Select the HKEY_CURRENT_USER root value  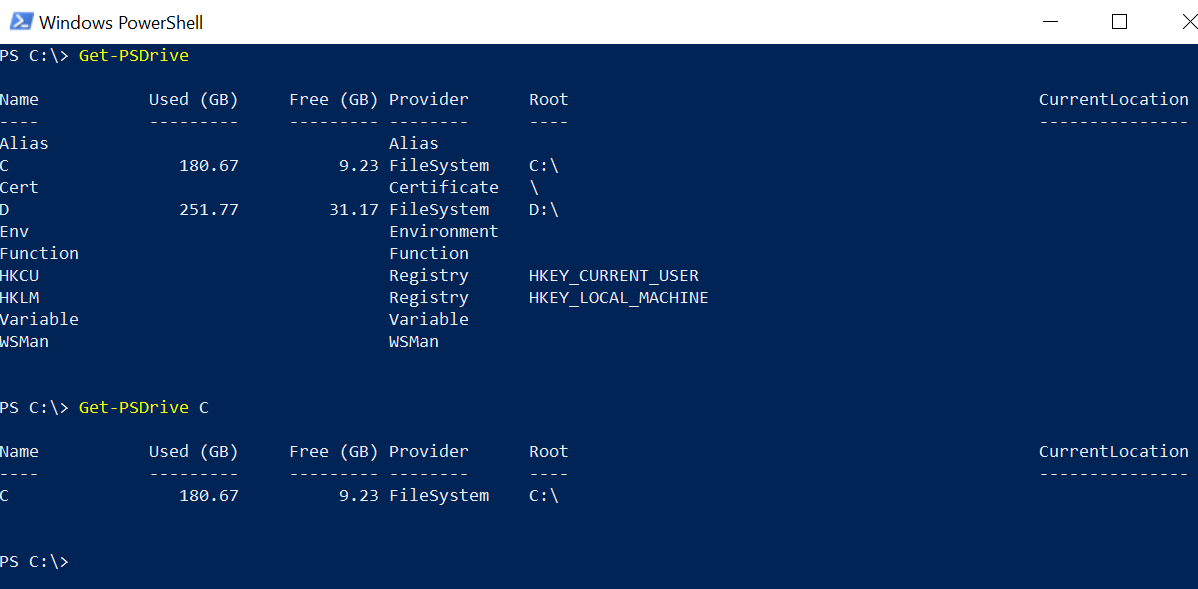click(x=614, y=276)
